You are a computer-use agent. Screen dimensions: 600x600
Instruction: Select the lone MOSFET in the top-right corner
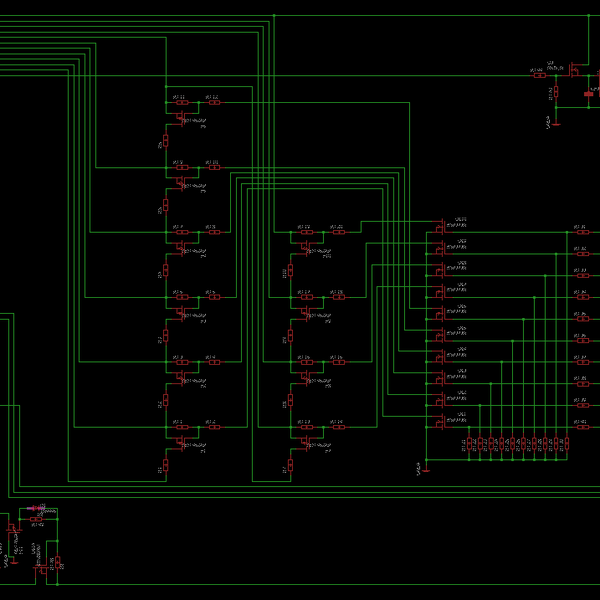(574, 70)
